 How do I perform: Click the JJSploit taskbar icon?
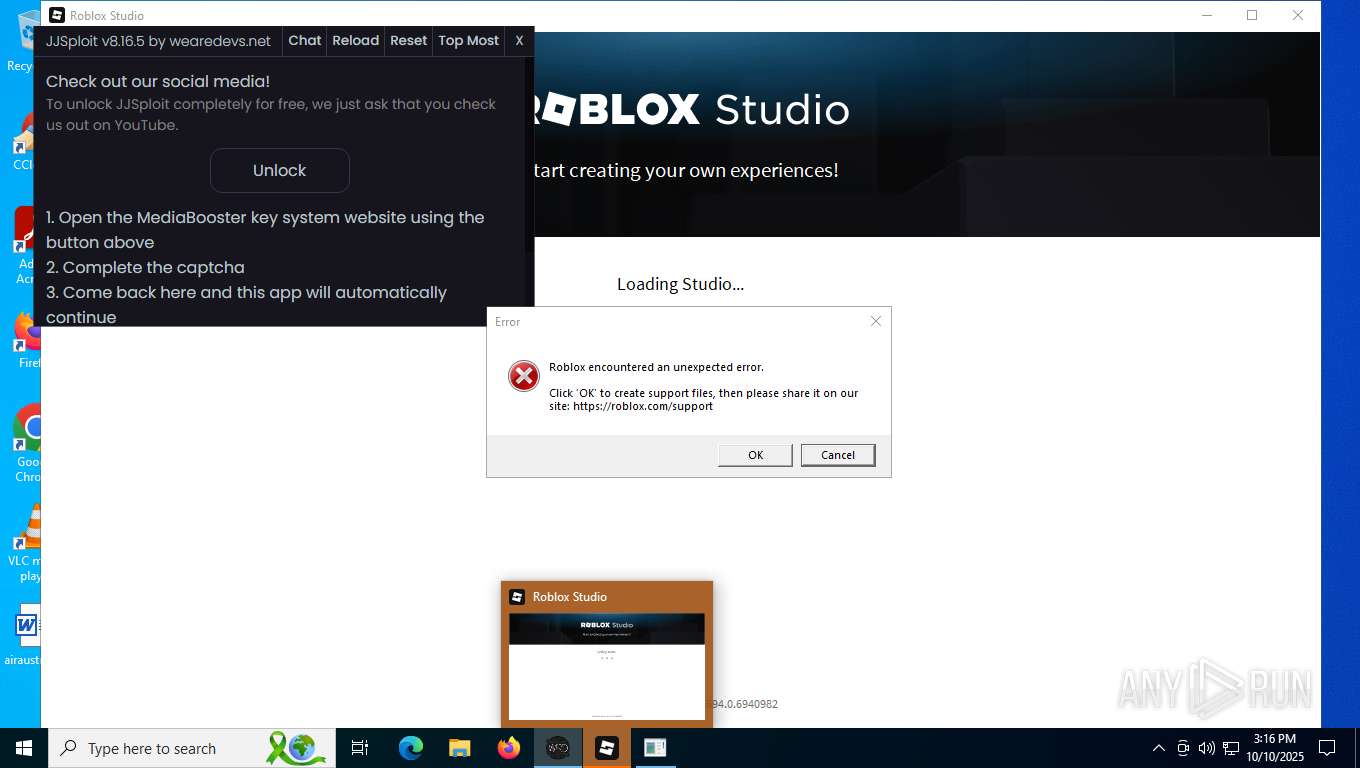tap(558, 748)
